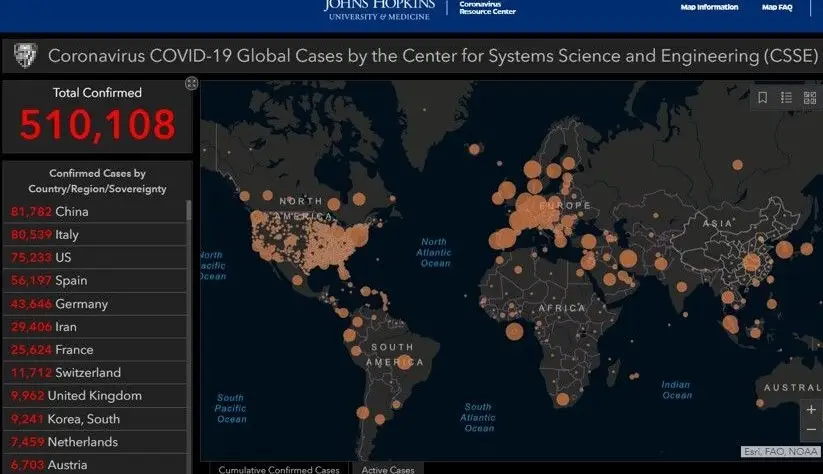Select China in the country list

(x=71, y=212)
